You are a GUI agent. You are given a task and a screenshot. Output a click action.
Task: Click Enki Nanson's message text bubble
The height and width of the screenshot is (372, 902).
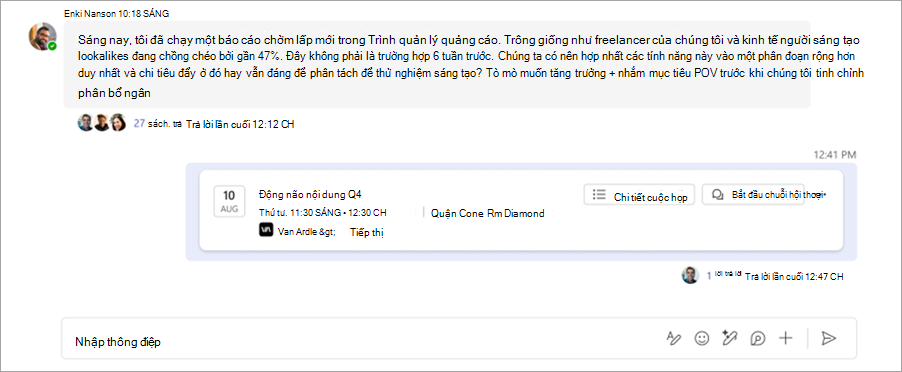point(437,64)
